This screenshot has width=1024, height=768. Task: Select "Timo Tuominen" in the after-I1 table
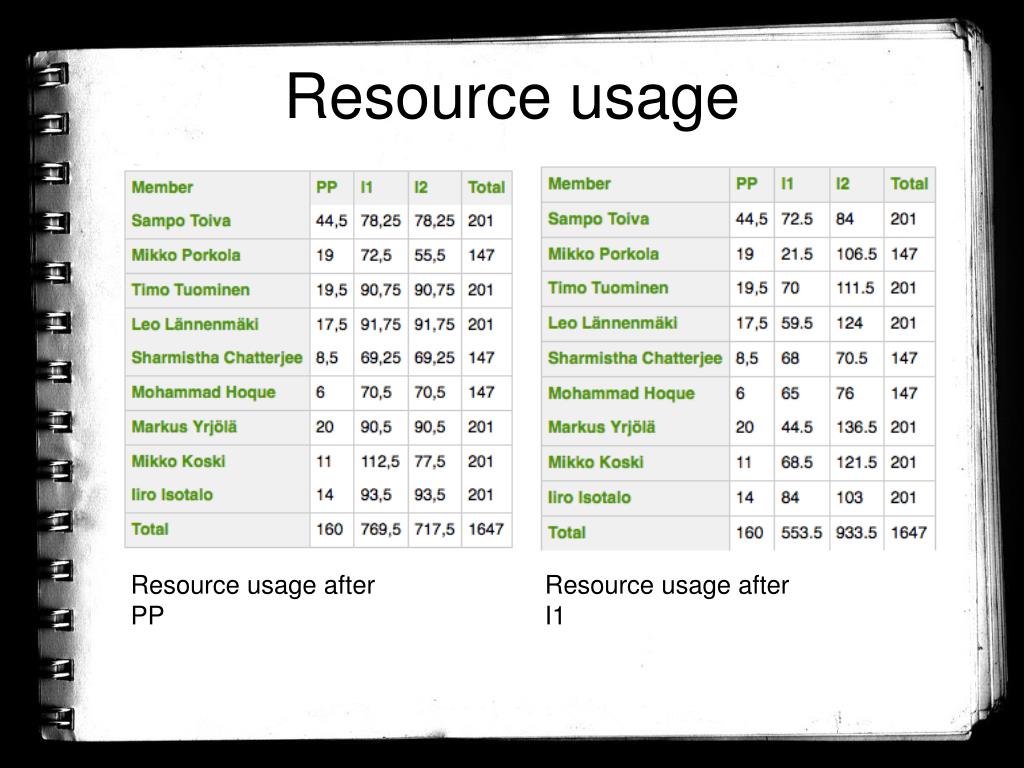tap(608, 288)
